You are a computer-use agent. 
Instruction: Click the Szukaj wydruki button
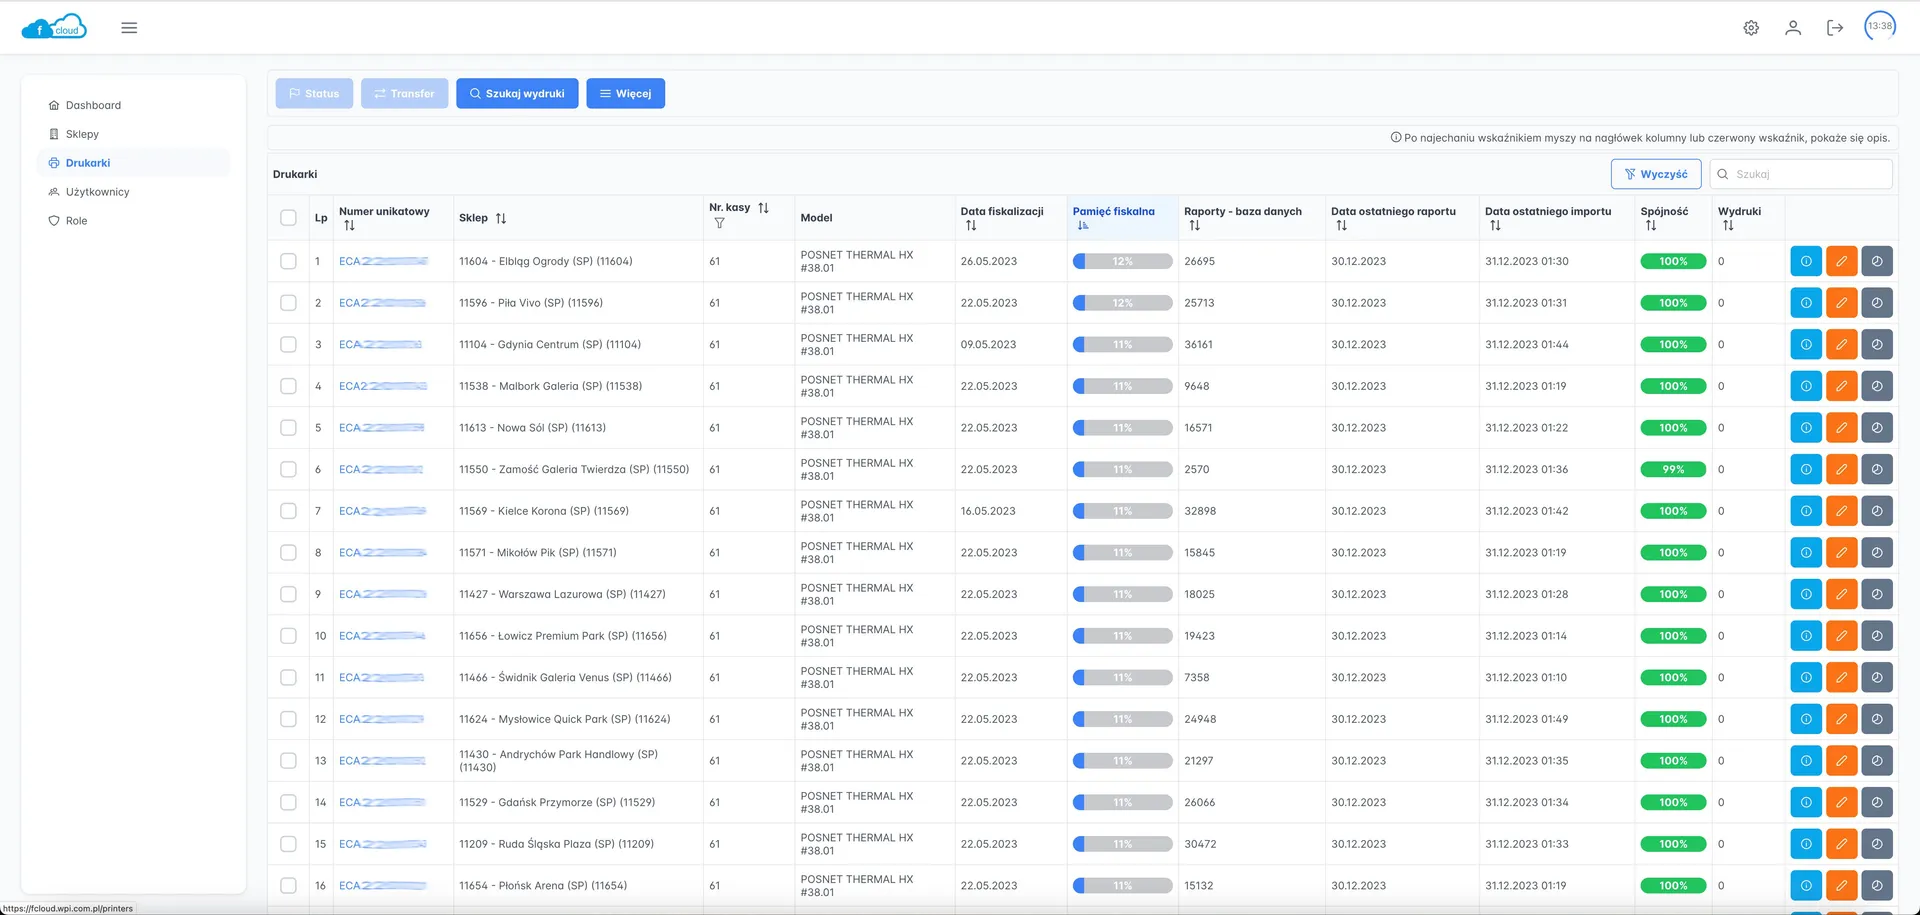517,94
